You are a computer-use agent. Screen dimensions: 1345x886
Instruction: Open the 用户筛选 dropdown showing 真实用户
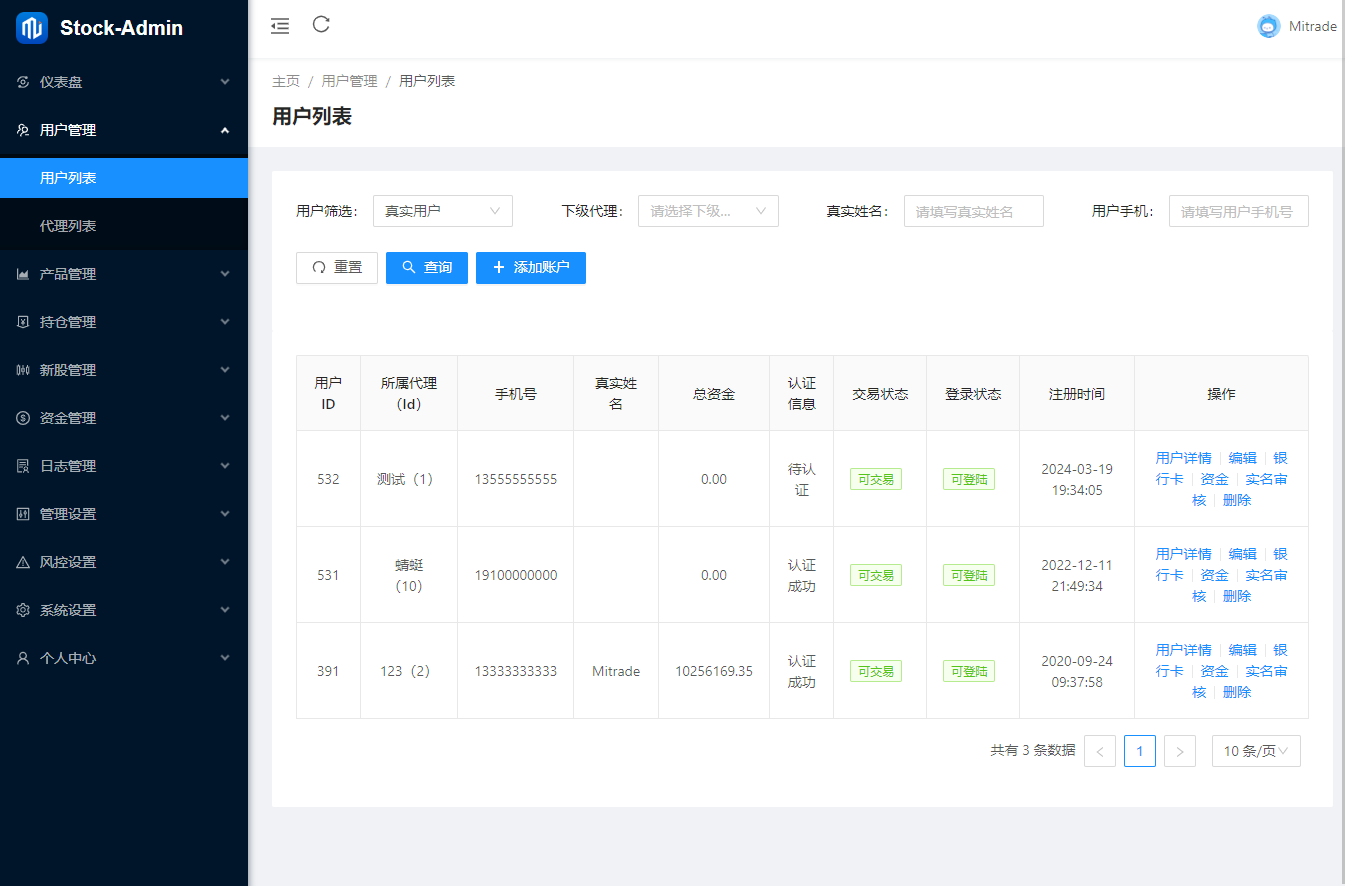[442, 211]
